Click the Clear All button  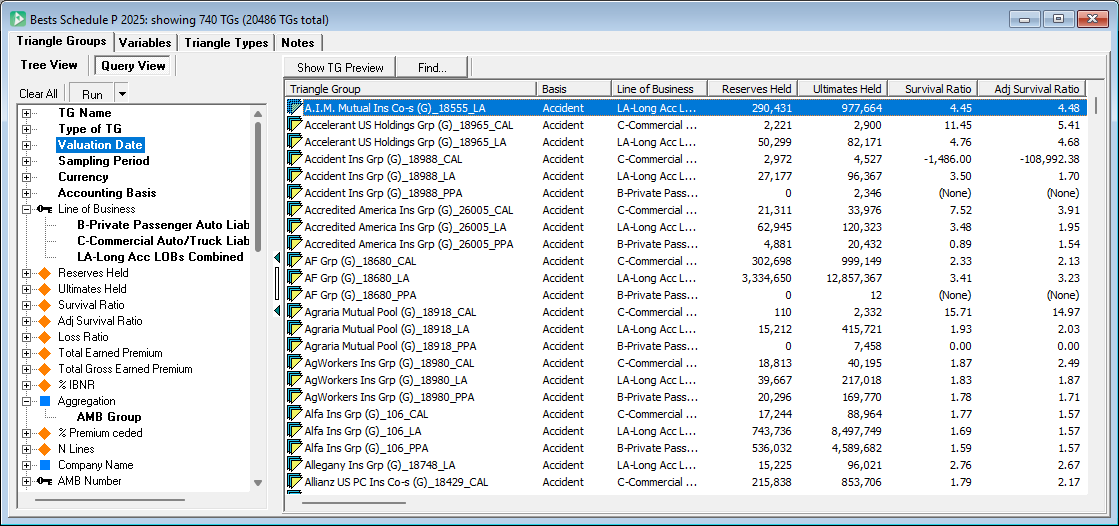click(x=39, y=93)
